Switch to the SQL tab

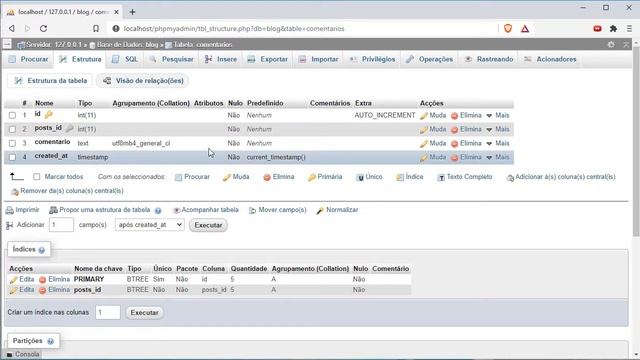[x=126, y=60]
